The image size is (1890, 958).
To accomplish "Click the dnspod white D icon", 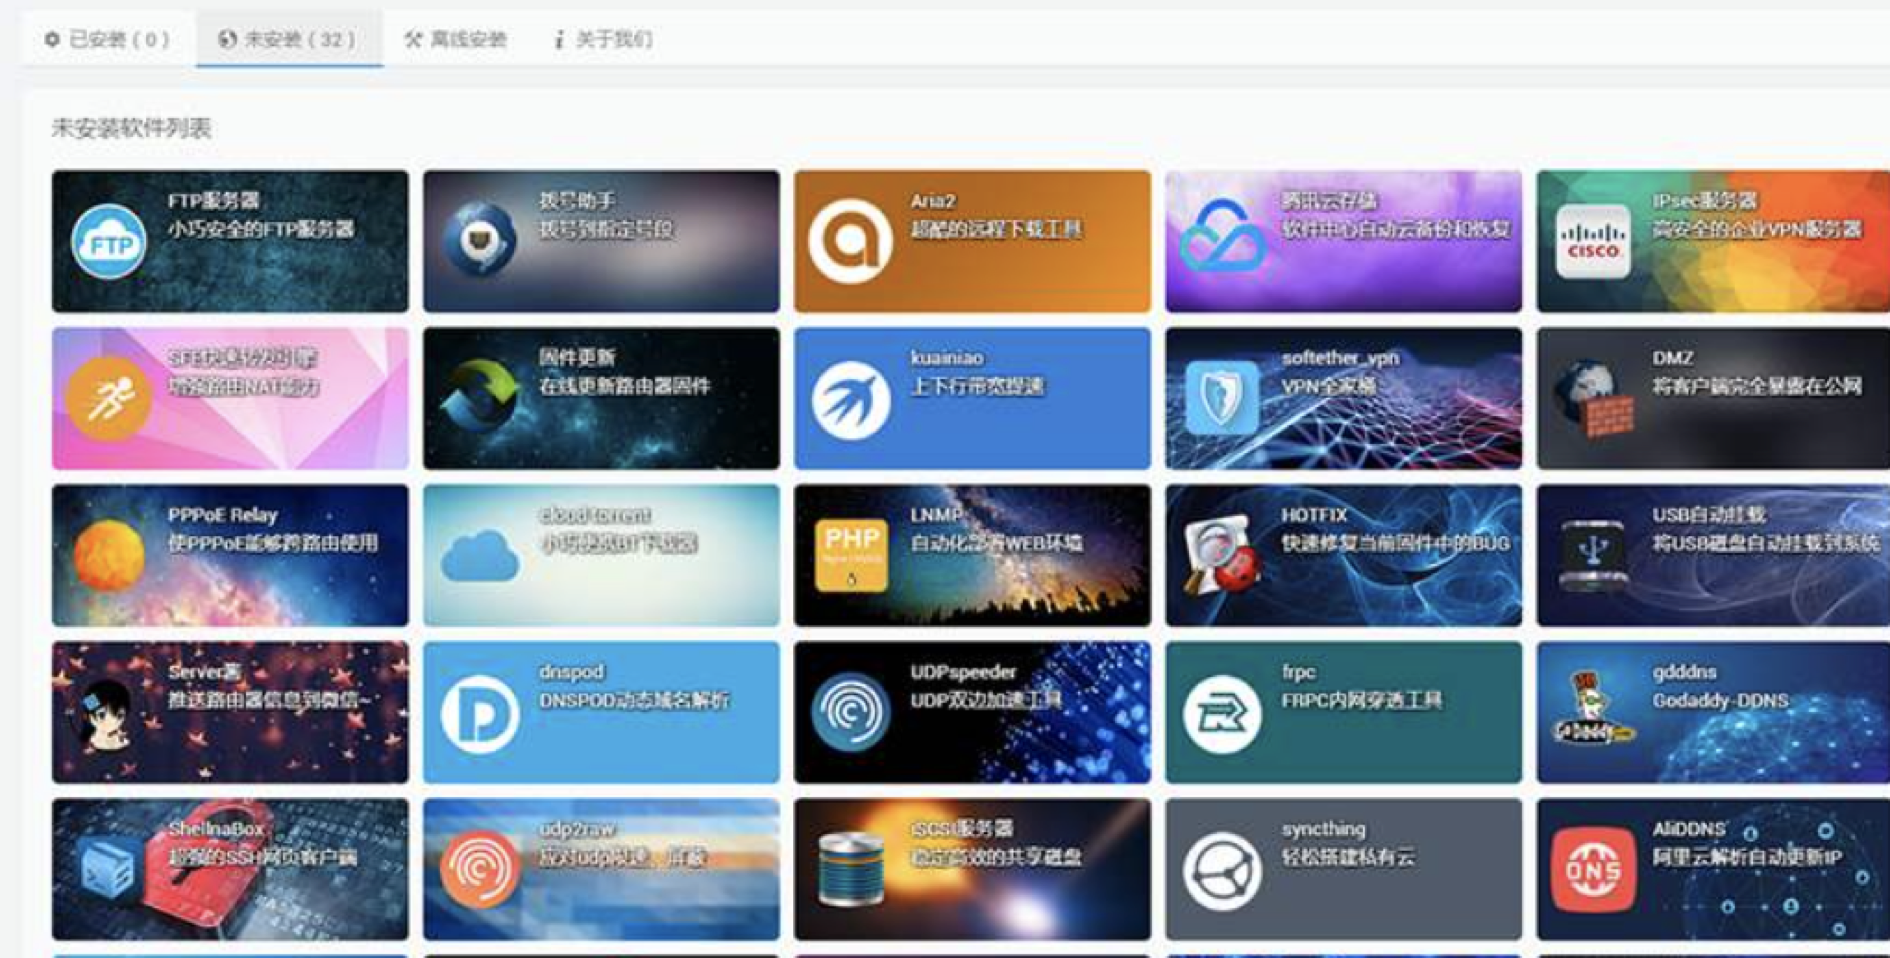I will (x=480, y=714).
